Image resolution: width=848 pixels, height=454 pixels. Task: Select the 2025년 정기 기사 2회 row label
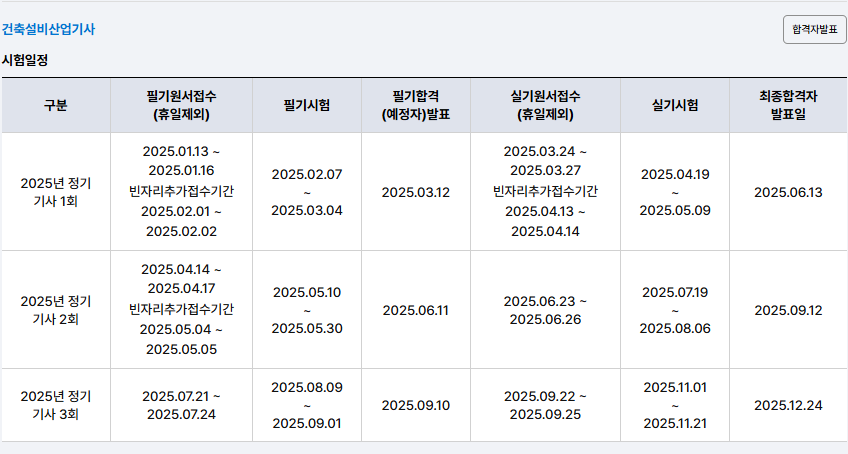(56, 310)
